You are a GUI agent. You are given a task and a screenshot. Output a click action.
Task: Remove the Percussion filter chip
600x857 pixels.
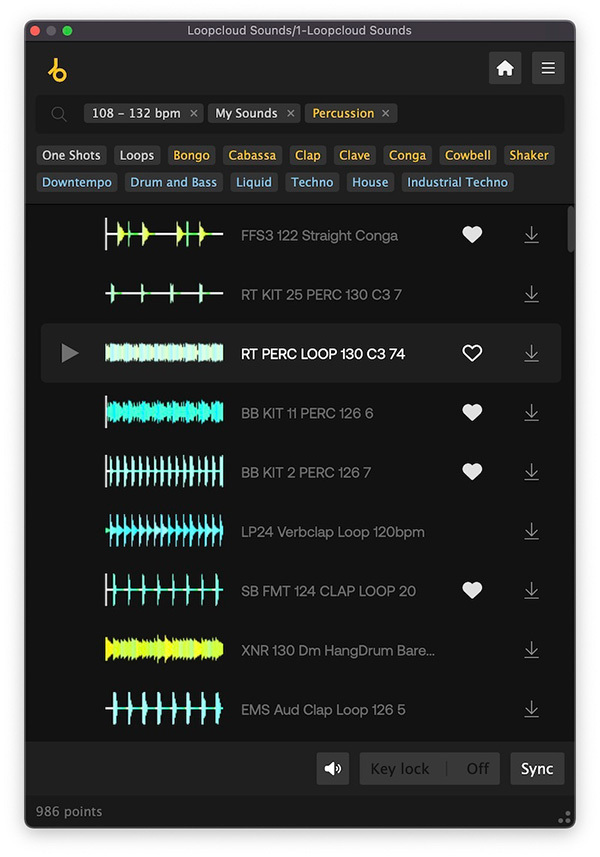tap(386, 114)
